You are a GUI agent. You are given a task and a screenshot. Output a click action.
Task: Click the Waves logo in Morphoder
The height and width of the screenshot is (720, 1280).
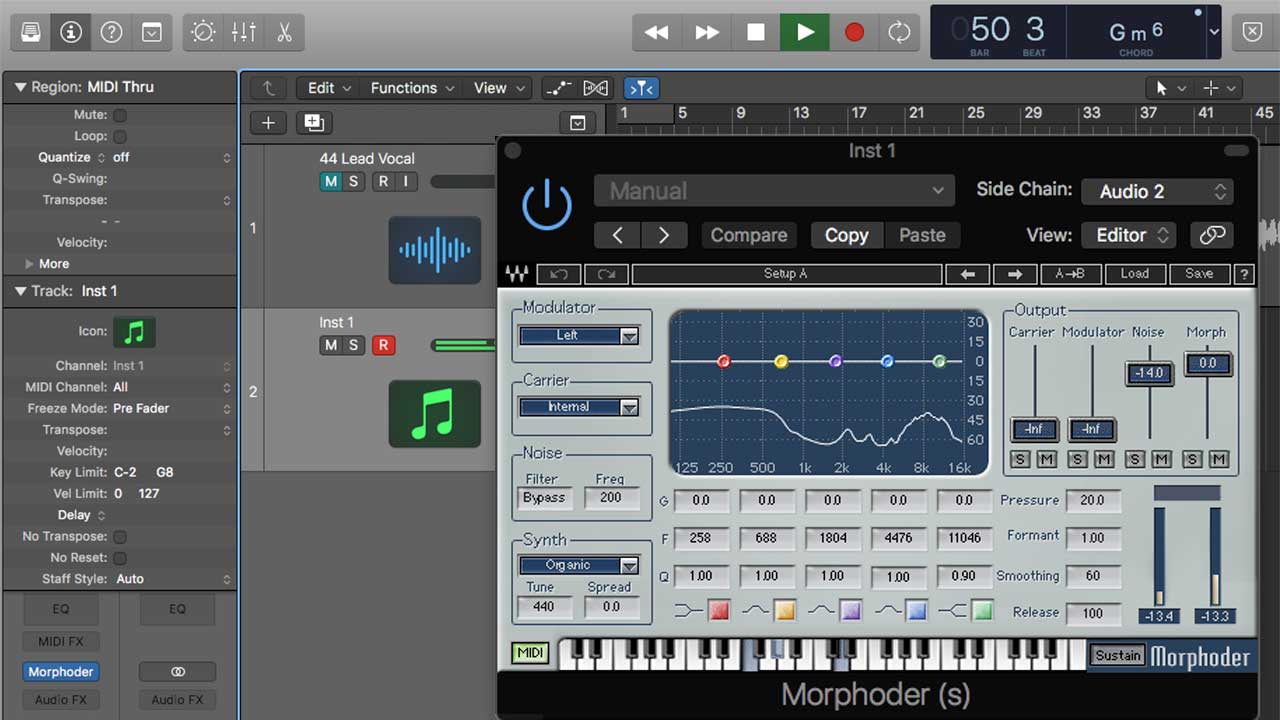point(516,273)
